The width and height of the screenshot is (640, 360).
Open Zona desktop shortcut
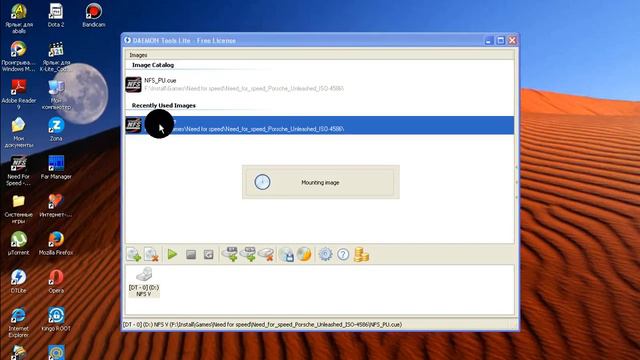[x=56, y=129]
